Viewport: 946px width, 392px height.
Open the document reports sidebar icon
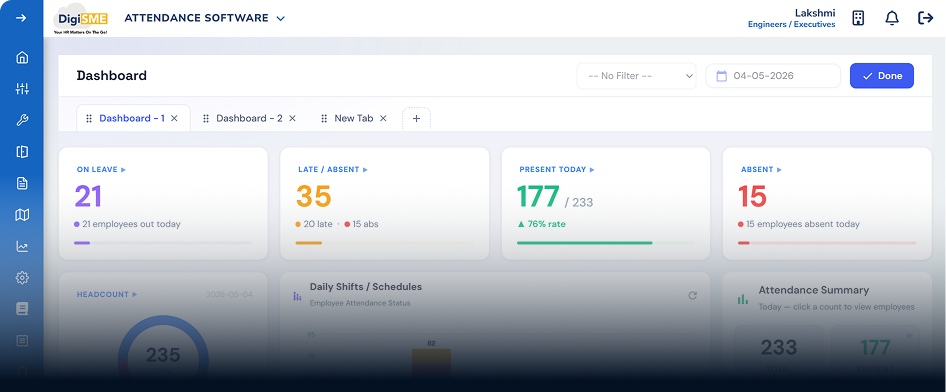coord(22,183)
